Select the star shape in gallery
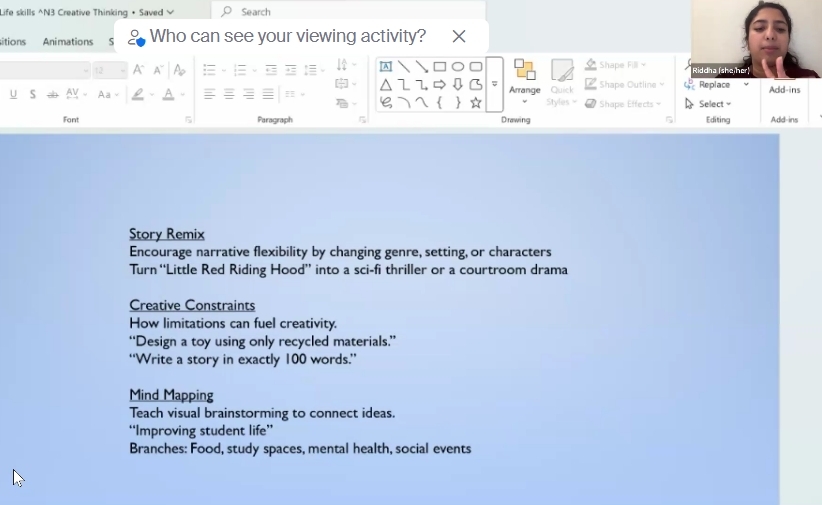Screen dimensions: 822x505 [475, 102]
